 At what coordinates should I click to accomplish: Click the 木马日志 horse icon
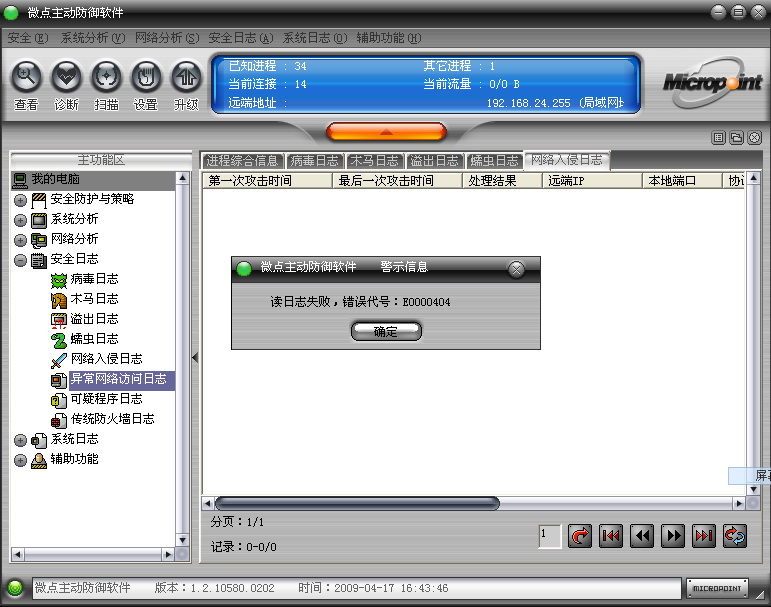click(x=59, y=300)
